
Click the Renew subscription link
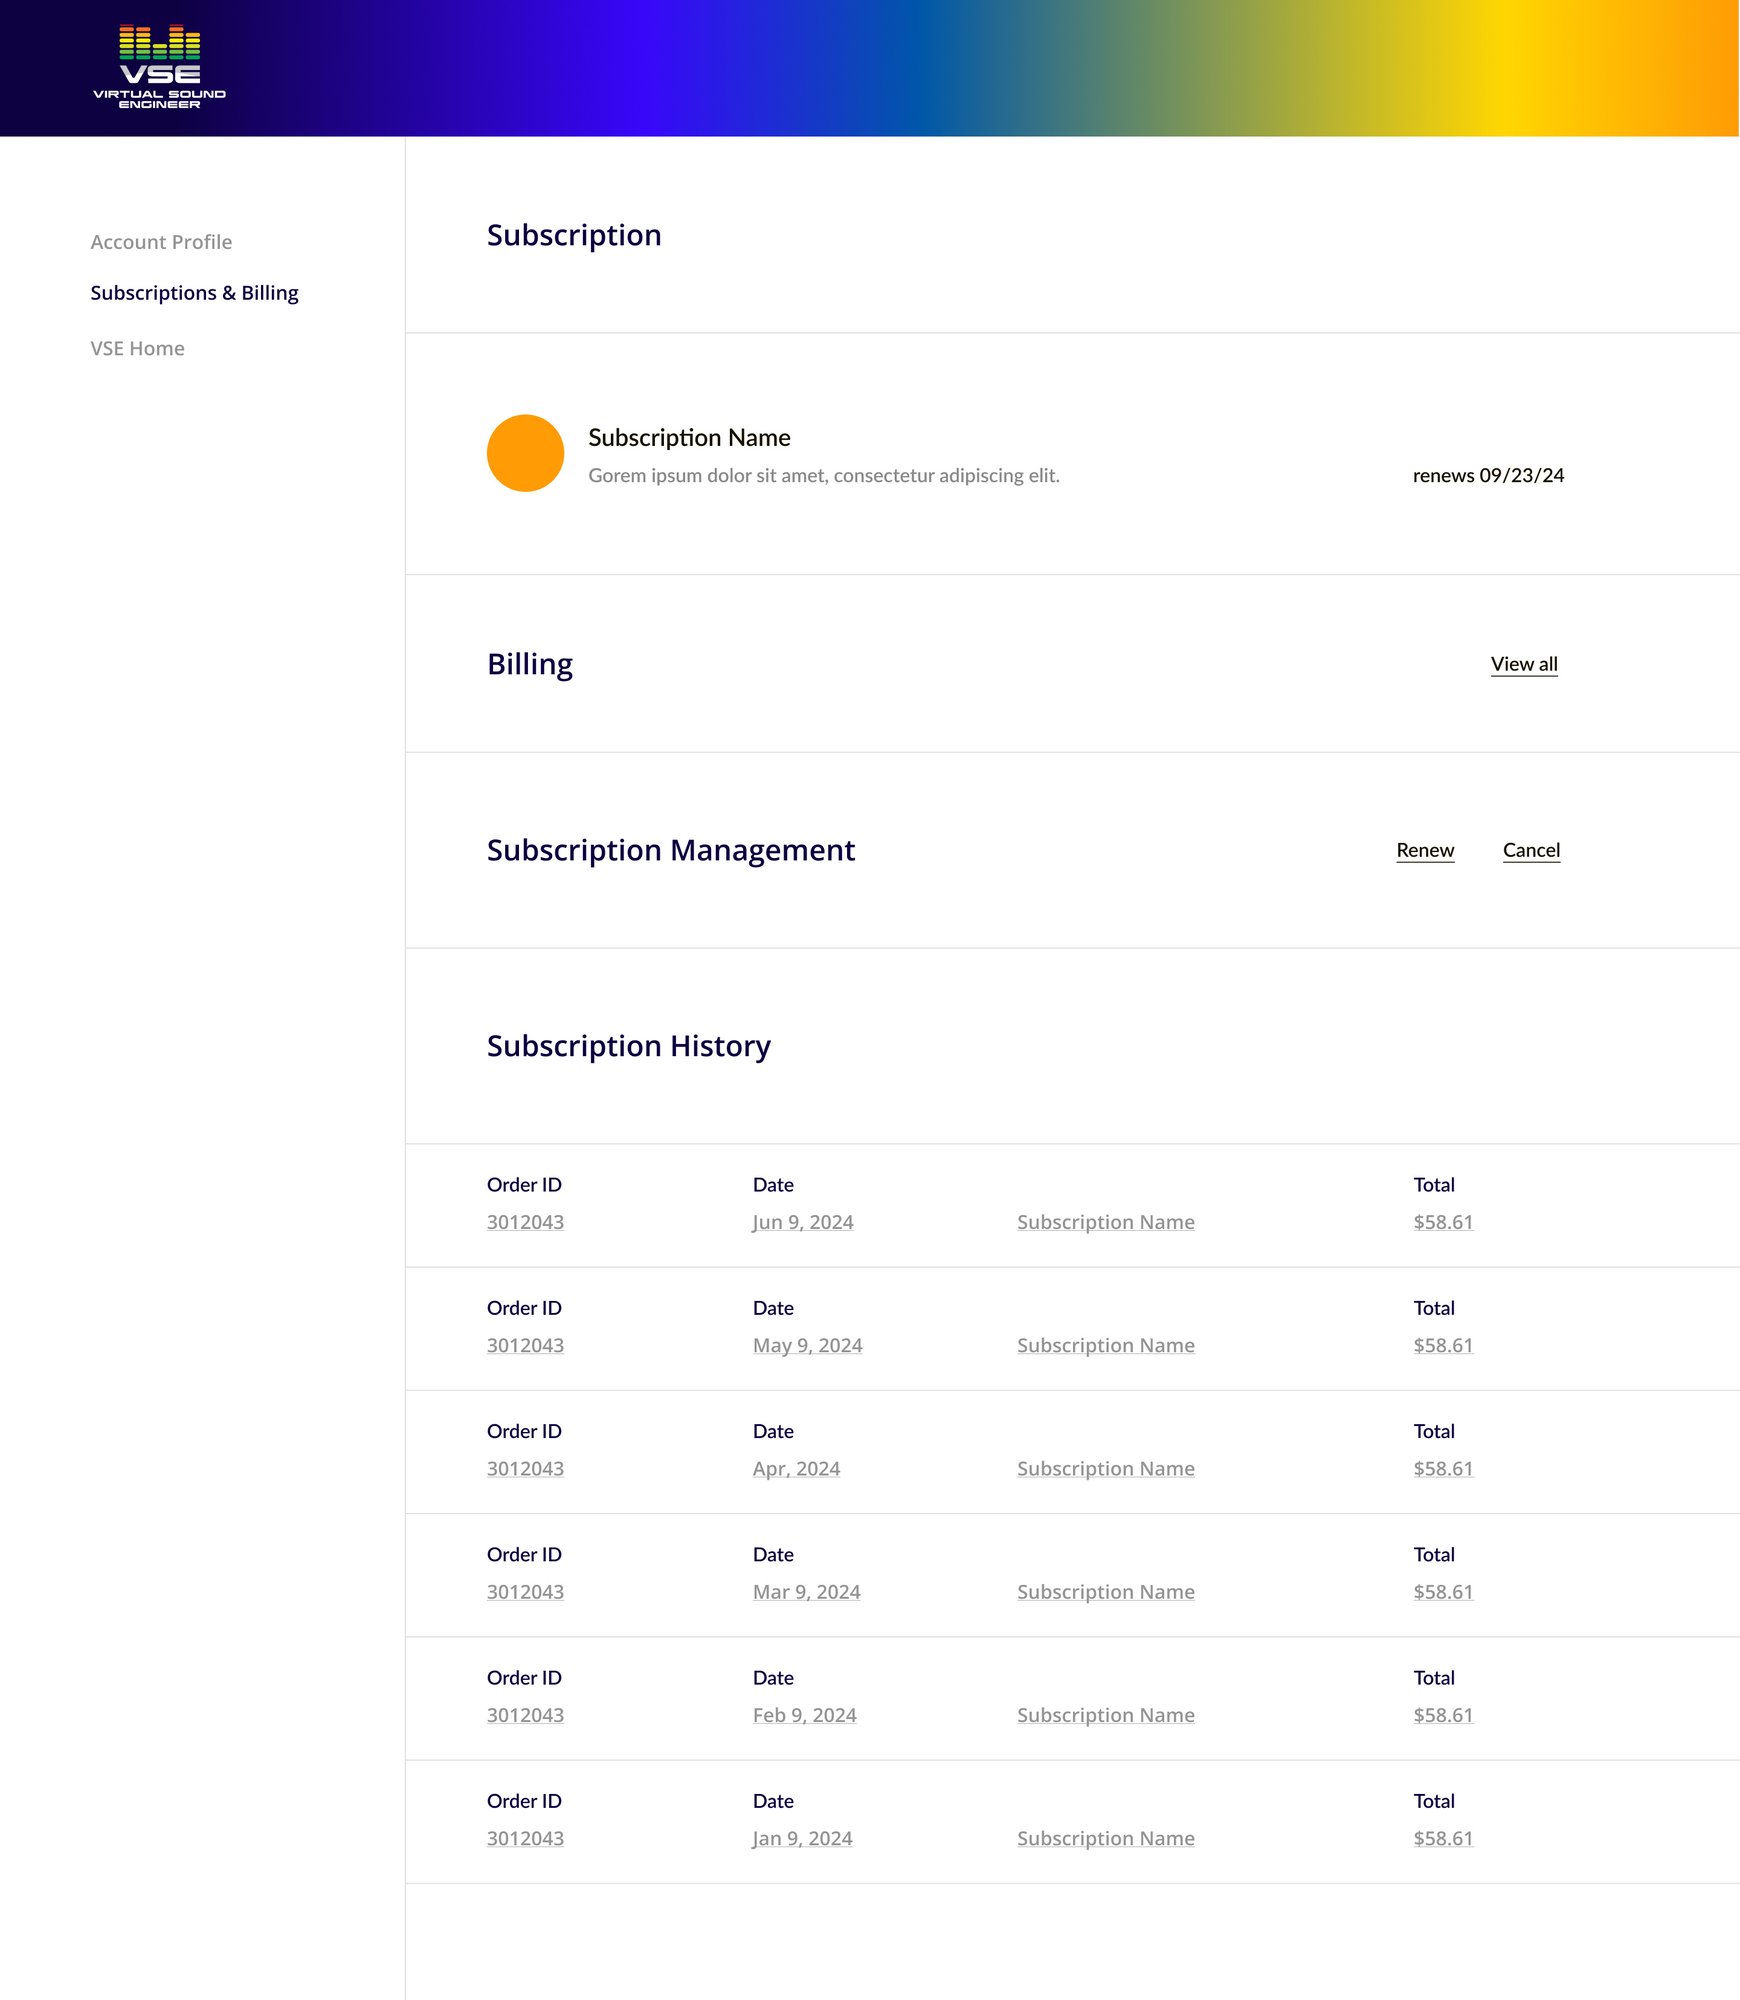point(1424,850)
